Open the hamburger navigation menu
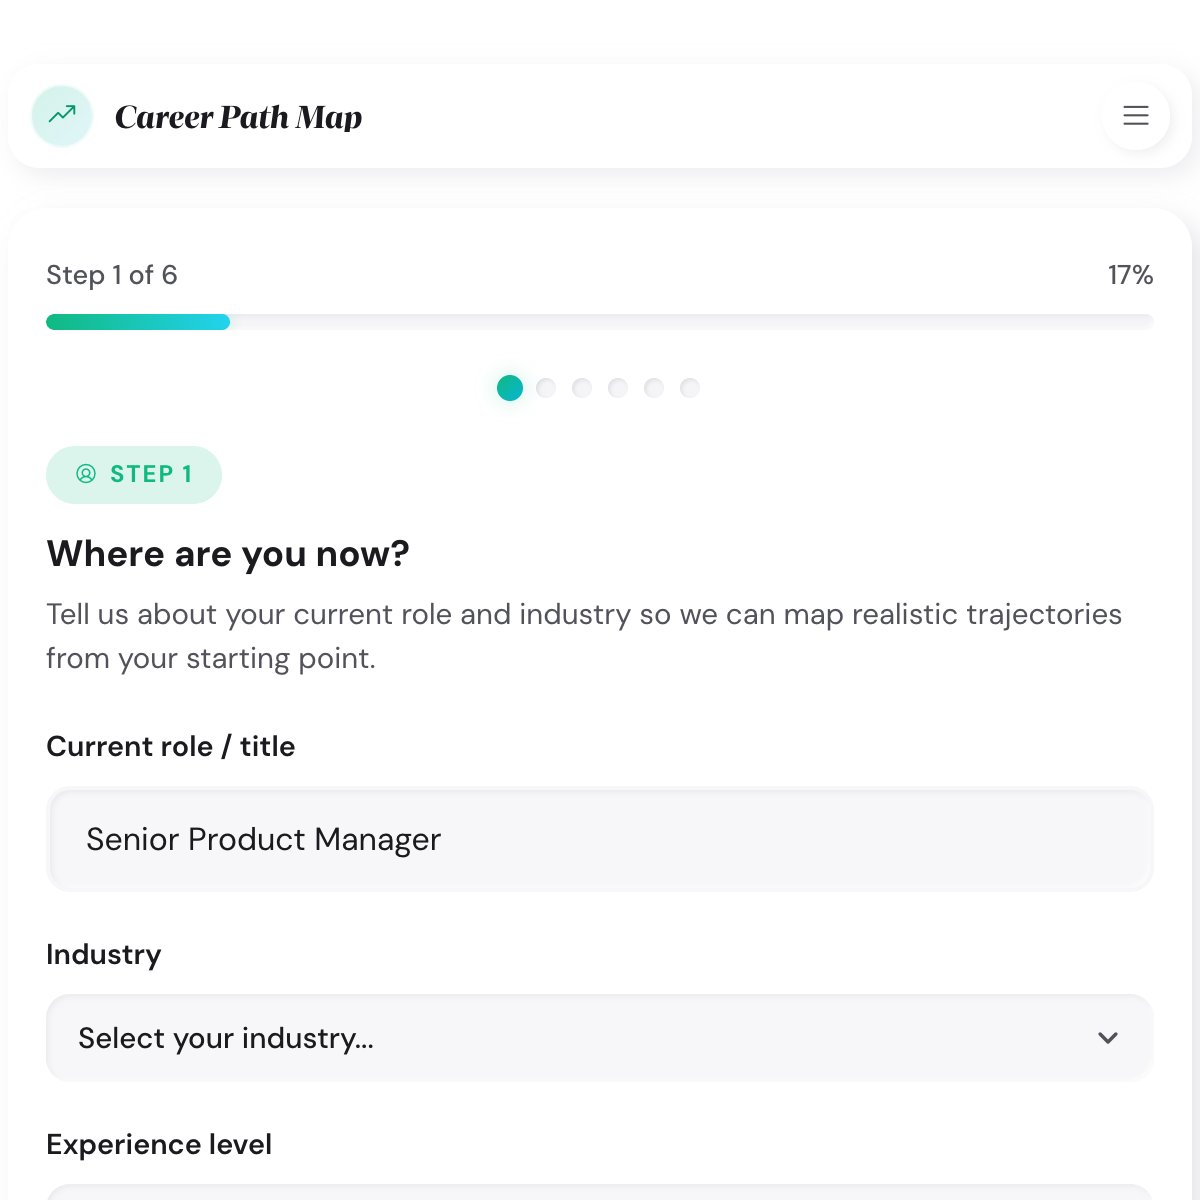This screenshot has width=1200, height=1200. [x=1136, y=116]
